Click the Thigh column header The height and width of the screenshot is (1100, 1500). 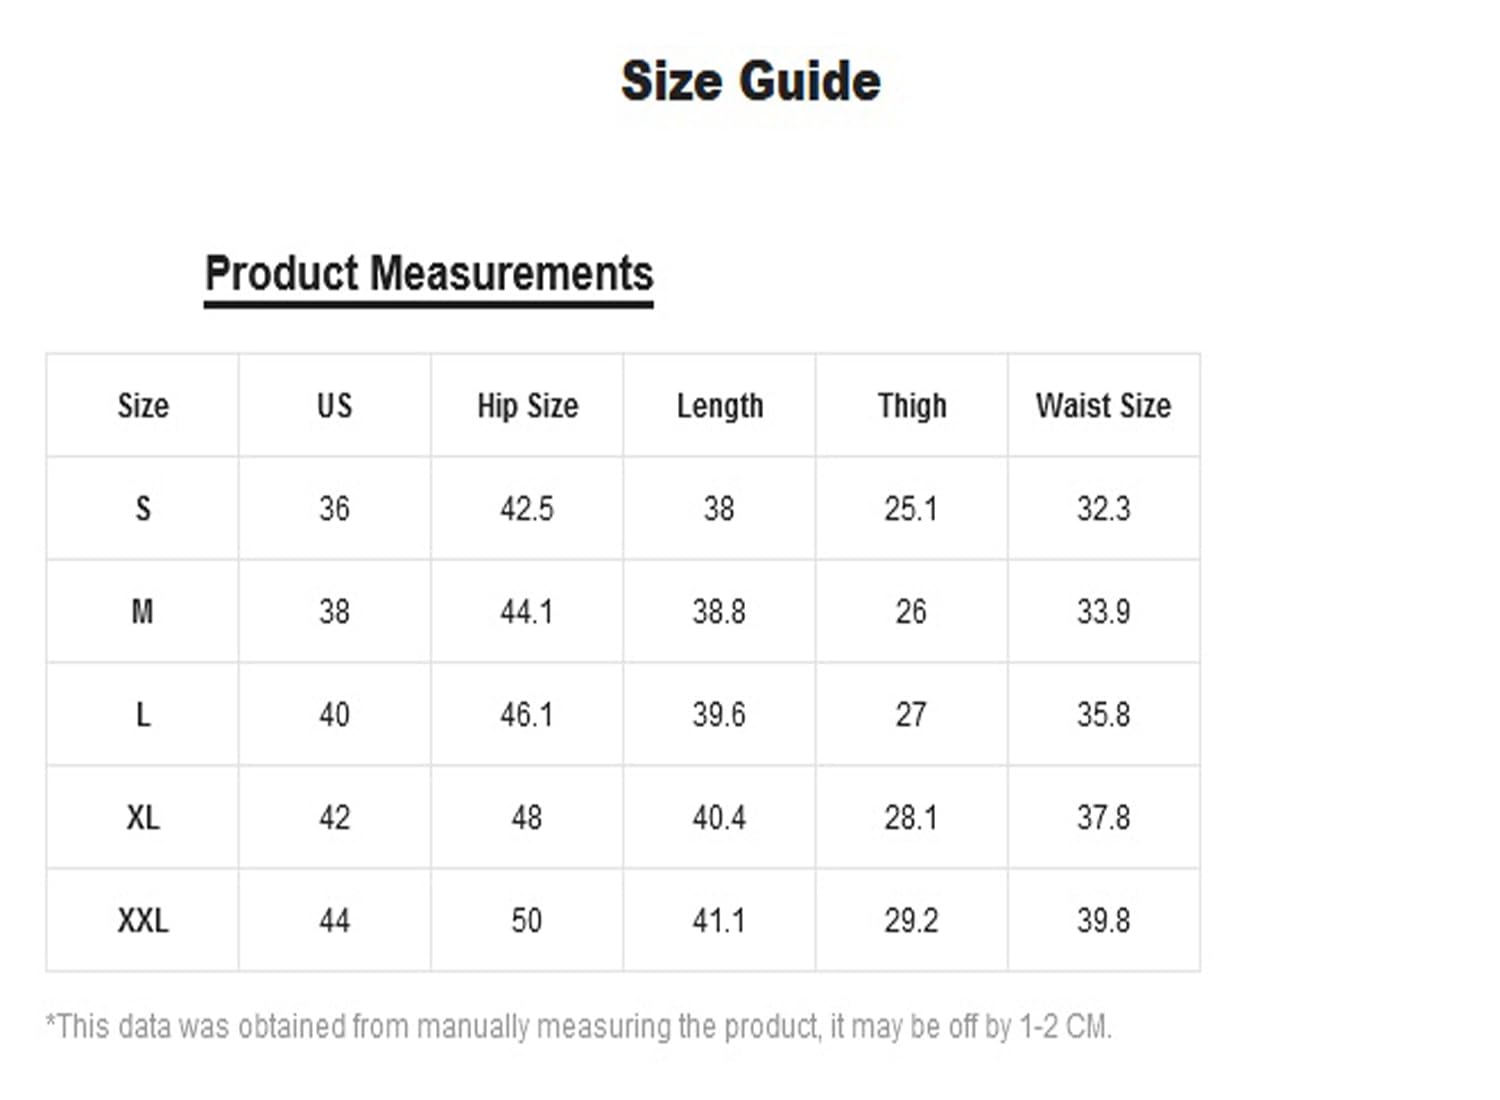pyautogui.click(x=911, y=406)
